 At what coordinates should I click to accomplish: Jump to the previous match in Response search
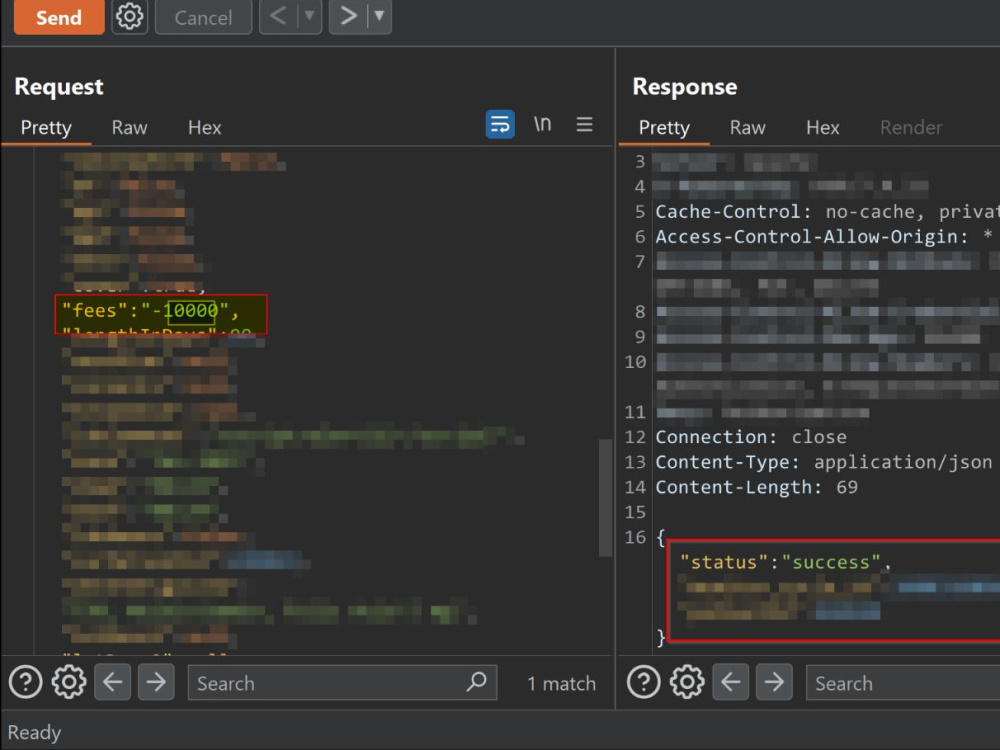[731, 682]
